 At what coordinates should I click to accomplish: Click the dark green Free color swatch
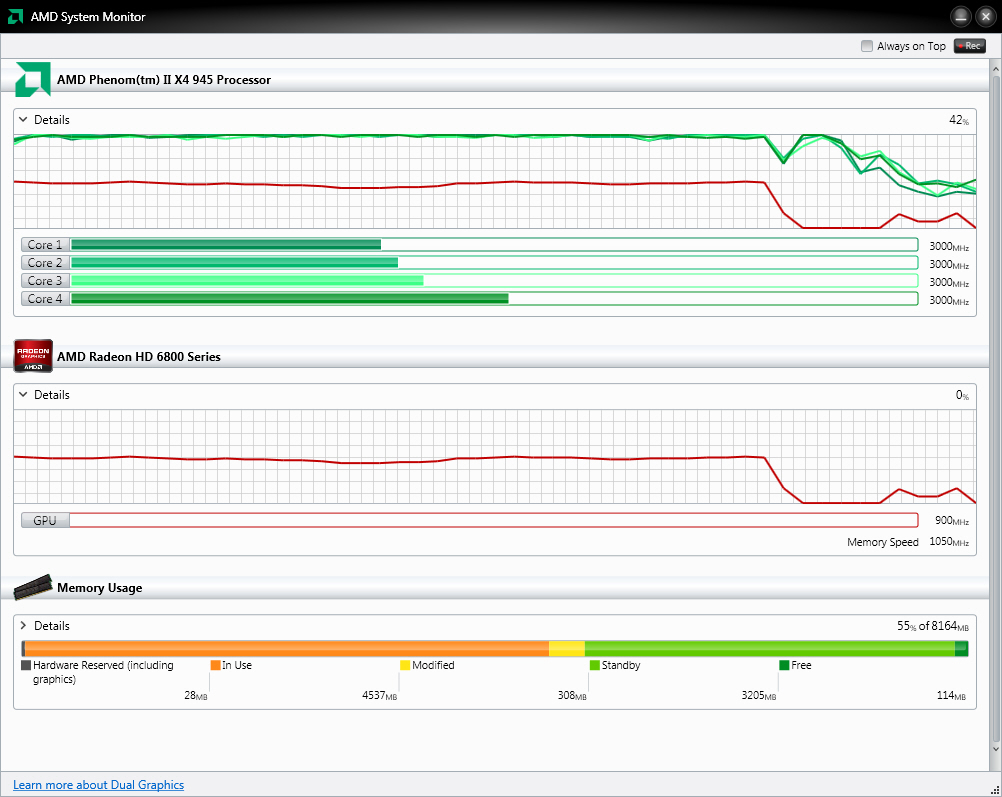[x=784, y=665]
